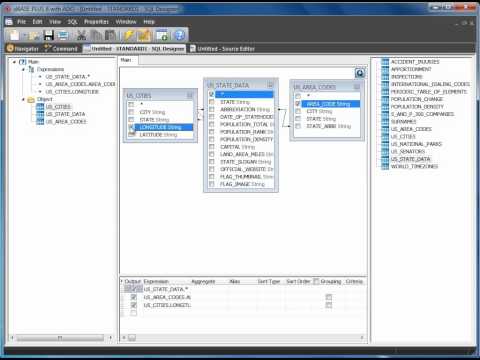Check the LATITUDE field in US_CITIES
This screenshot has height=360, width=480.
[131, 135]
